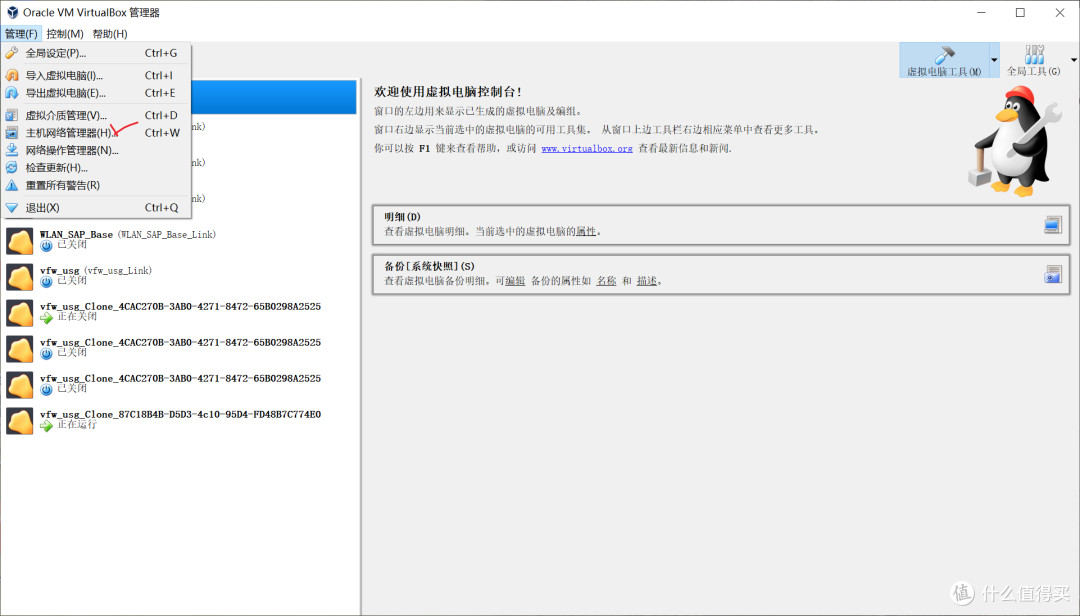
Task: Open 虚拟介质管理(V) media manager icon
Action: coord(12,115)
